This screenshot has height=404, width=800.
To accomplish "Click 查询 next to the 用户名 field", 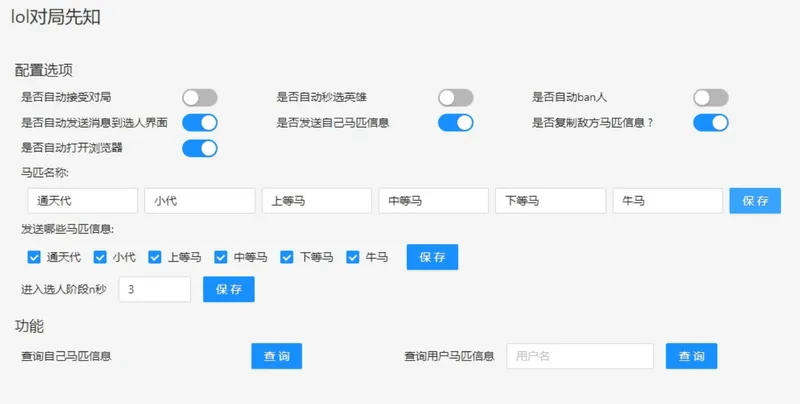I will pyautogui.click(x=691, y=356).
